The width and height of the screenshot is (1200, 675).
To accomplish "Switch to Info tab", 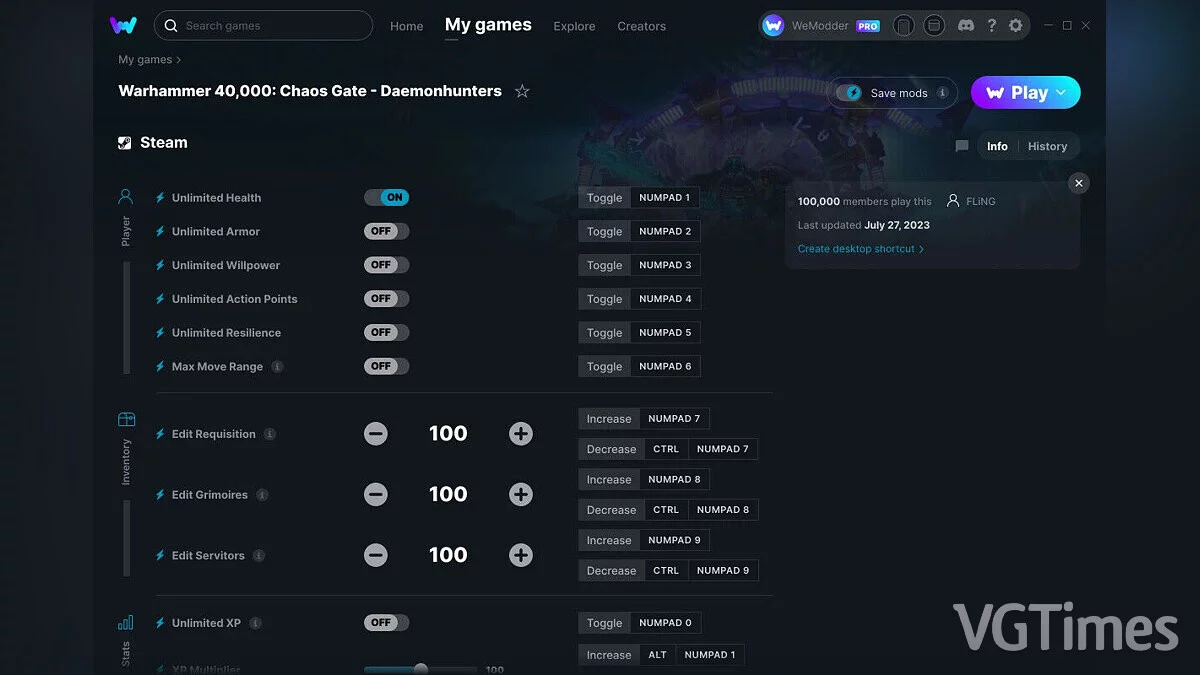I will tap(997, 146).
